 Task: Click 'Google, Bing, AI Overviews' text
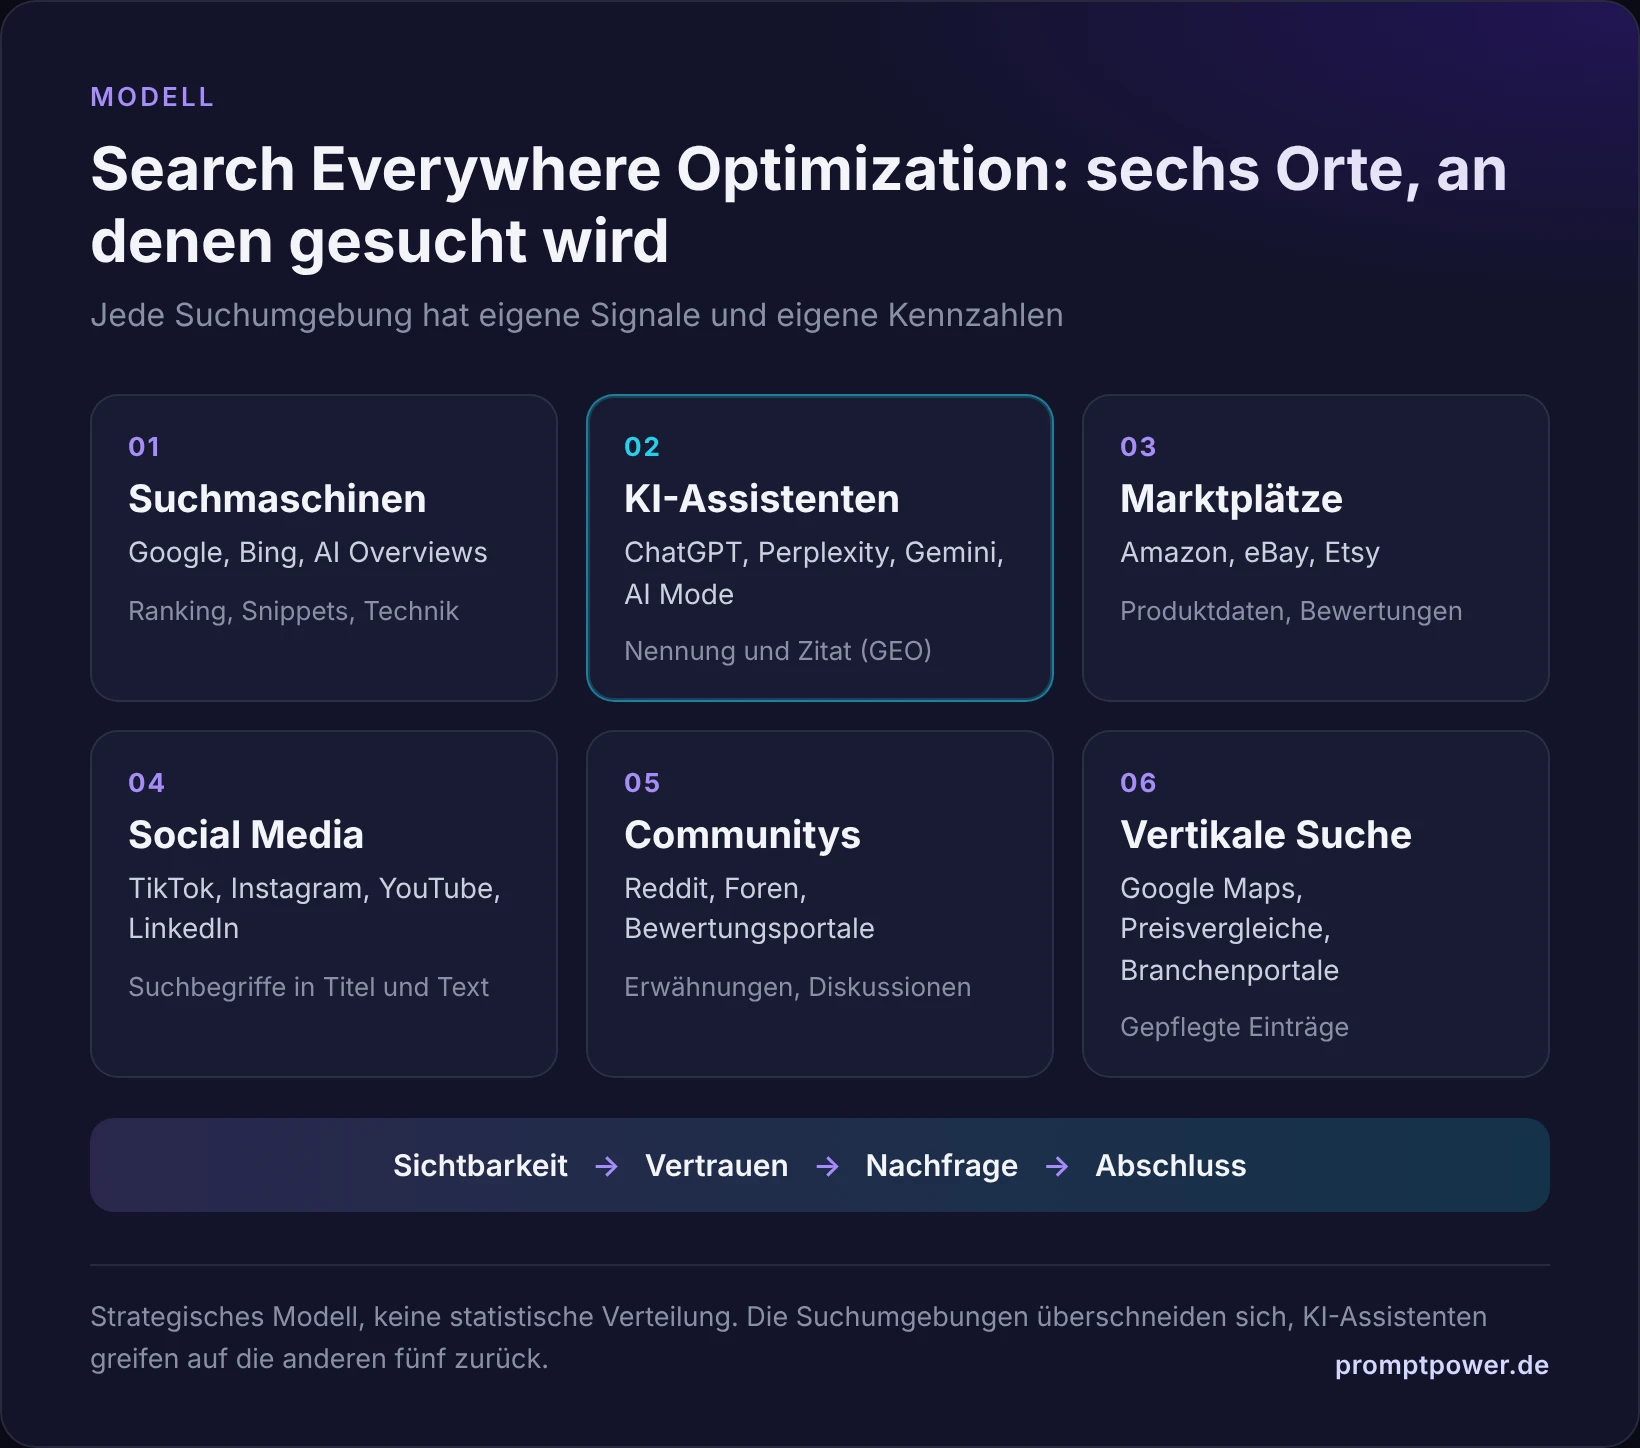(x=308, y=552)
